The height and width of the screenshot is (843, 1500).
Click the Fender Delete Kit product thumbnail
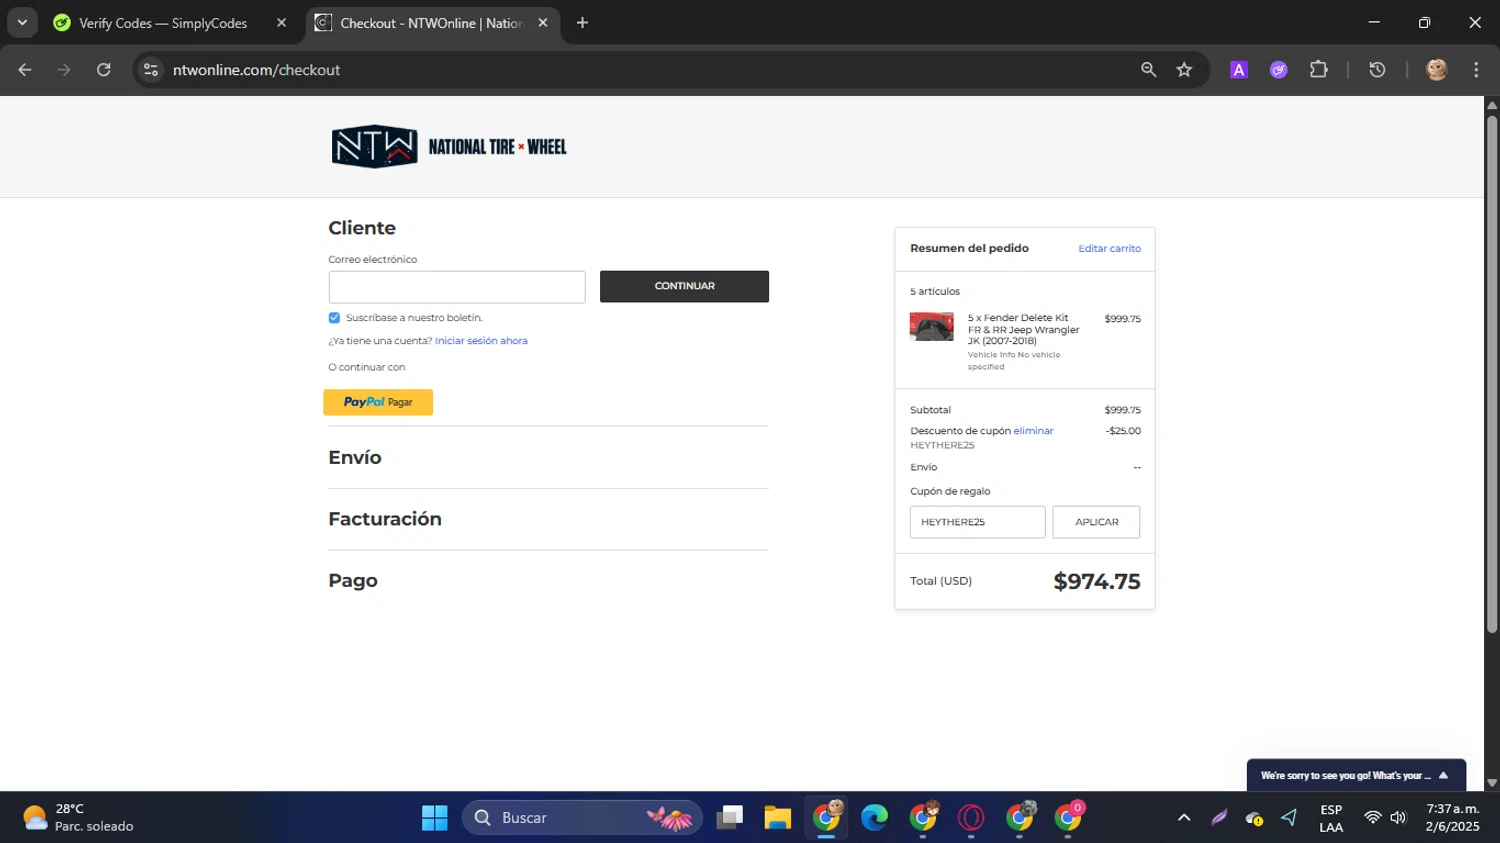tap(931, 327)
